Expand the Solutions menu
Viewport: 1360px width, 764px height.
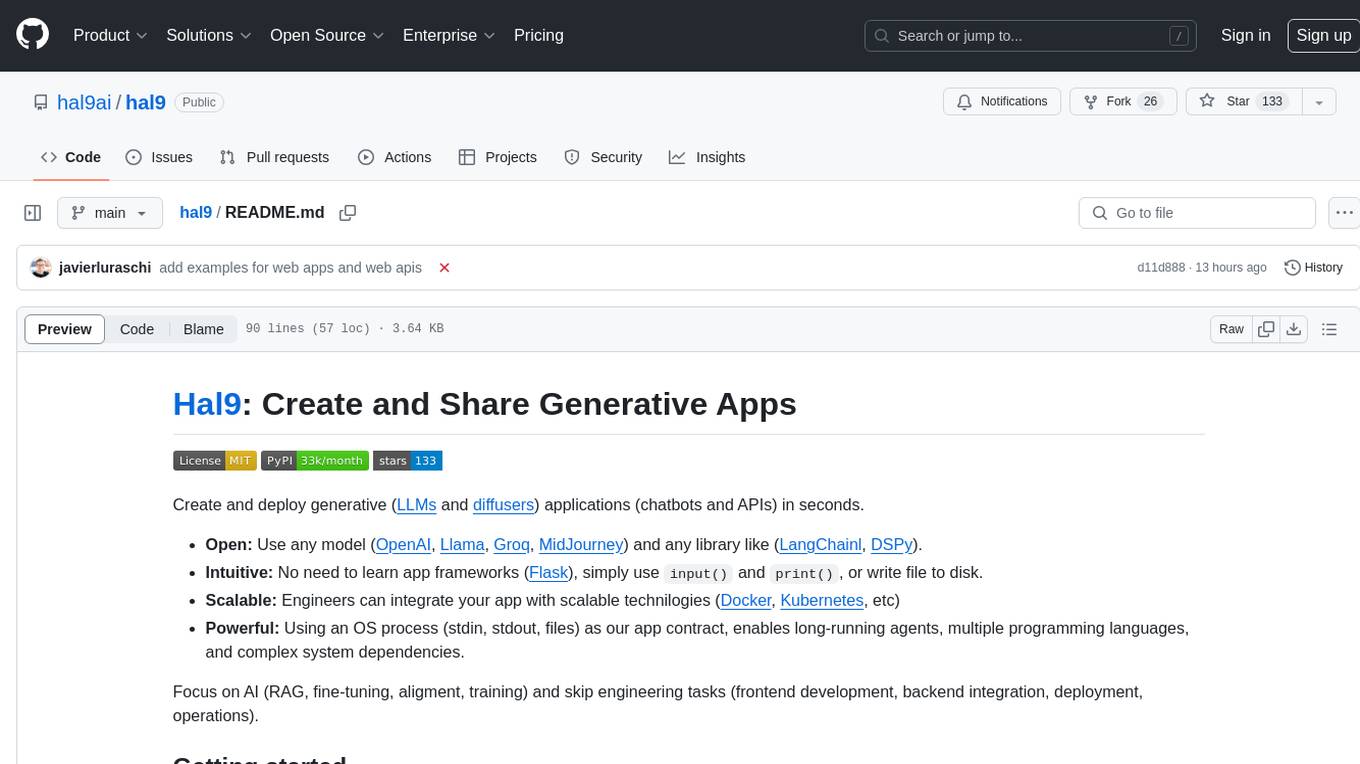tap(209, 35)
